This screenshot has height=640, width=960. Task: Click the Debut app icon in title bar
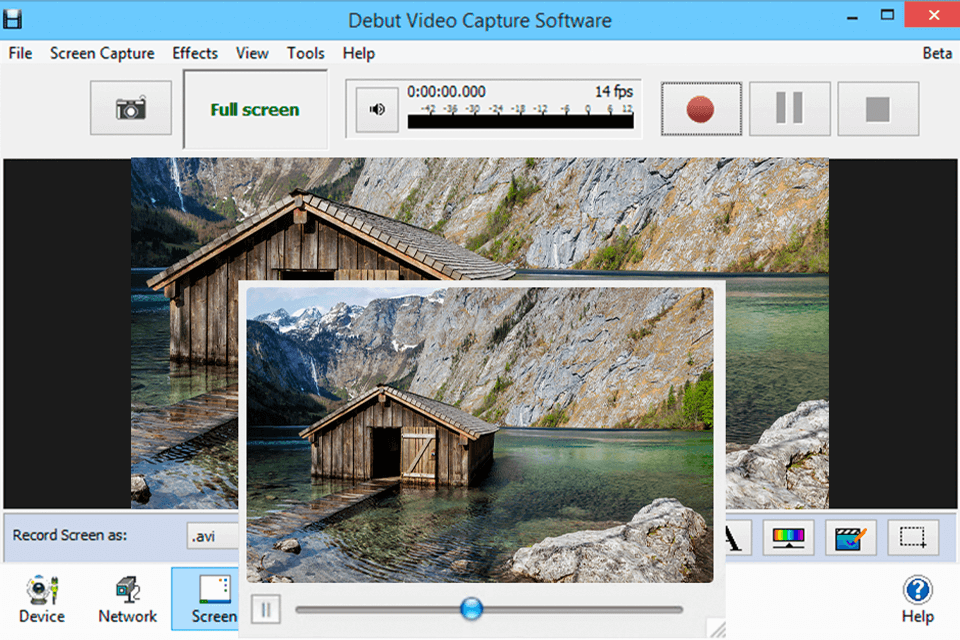pos(12,19)
